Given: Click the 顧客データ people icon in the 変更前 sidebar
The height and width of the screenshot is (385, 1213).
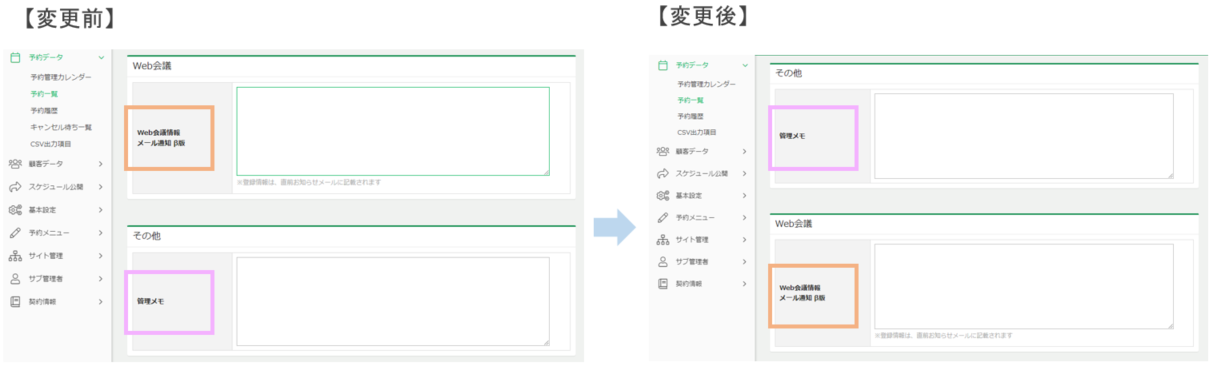Looking at the screenshot, I should [x=15, y=163].
